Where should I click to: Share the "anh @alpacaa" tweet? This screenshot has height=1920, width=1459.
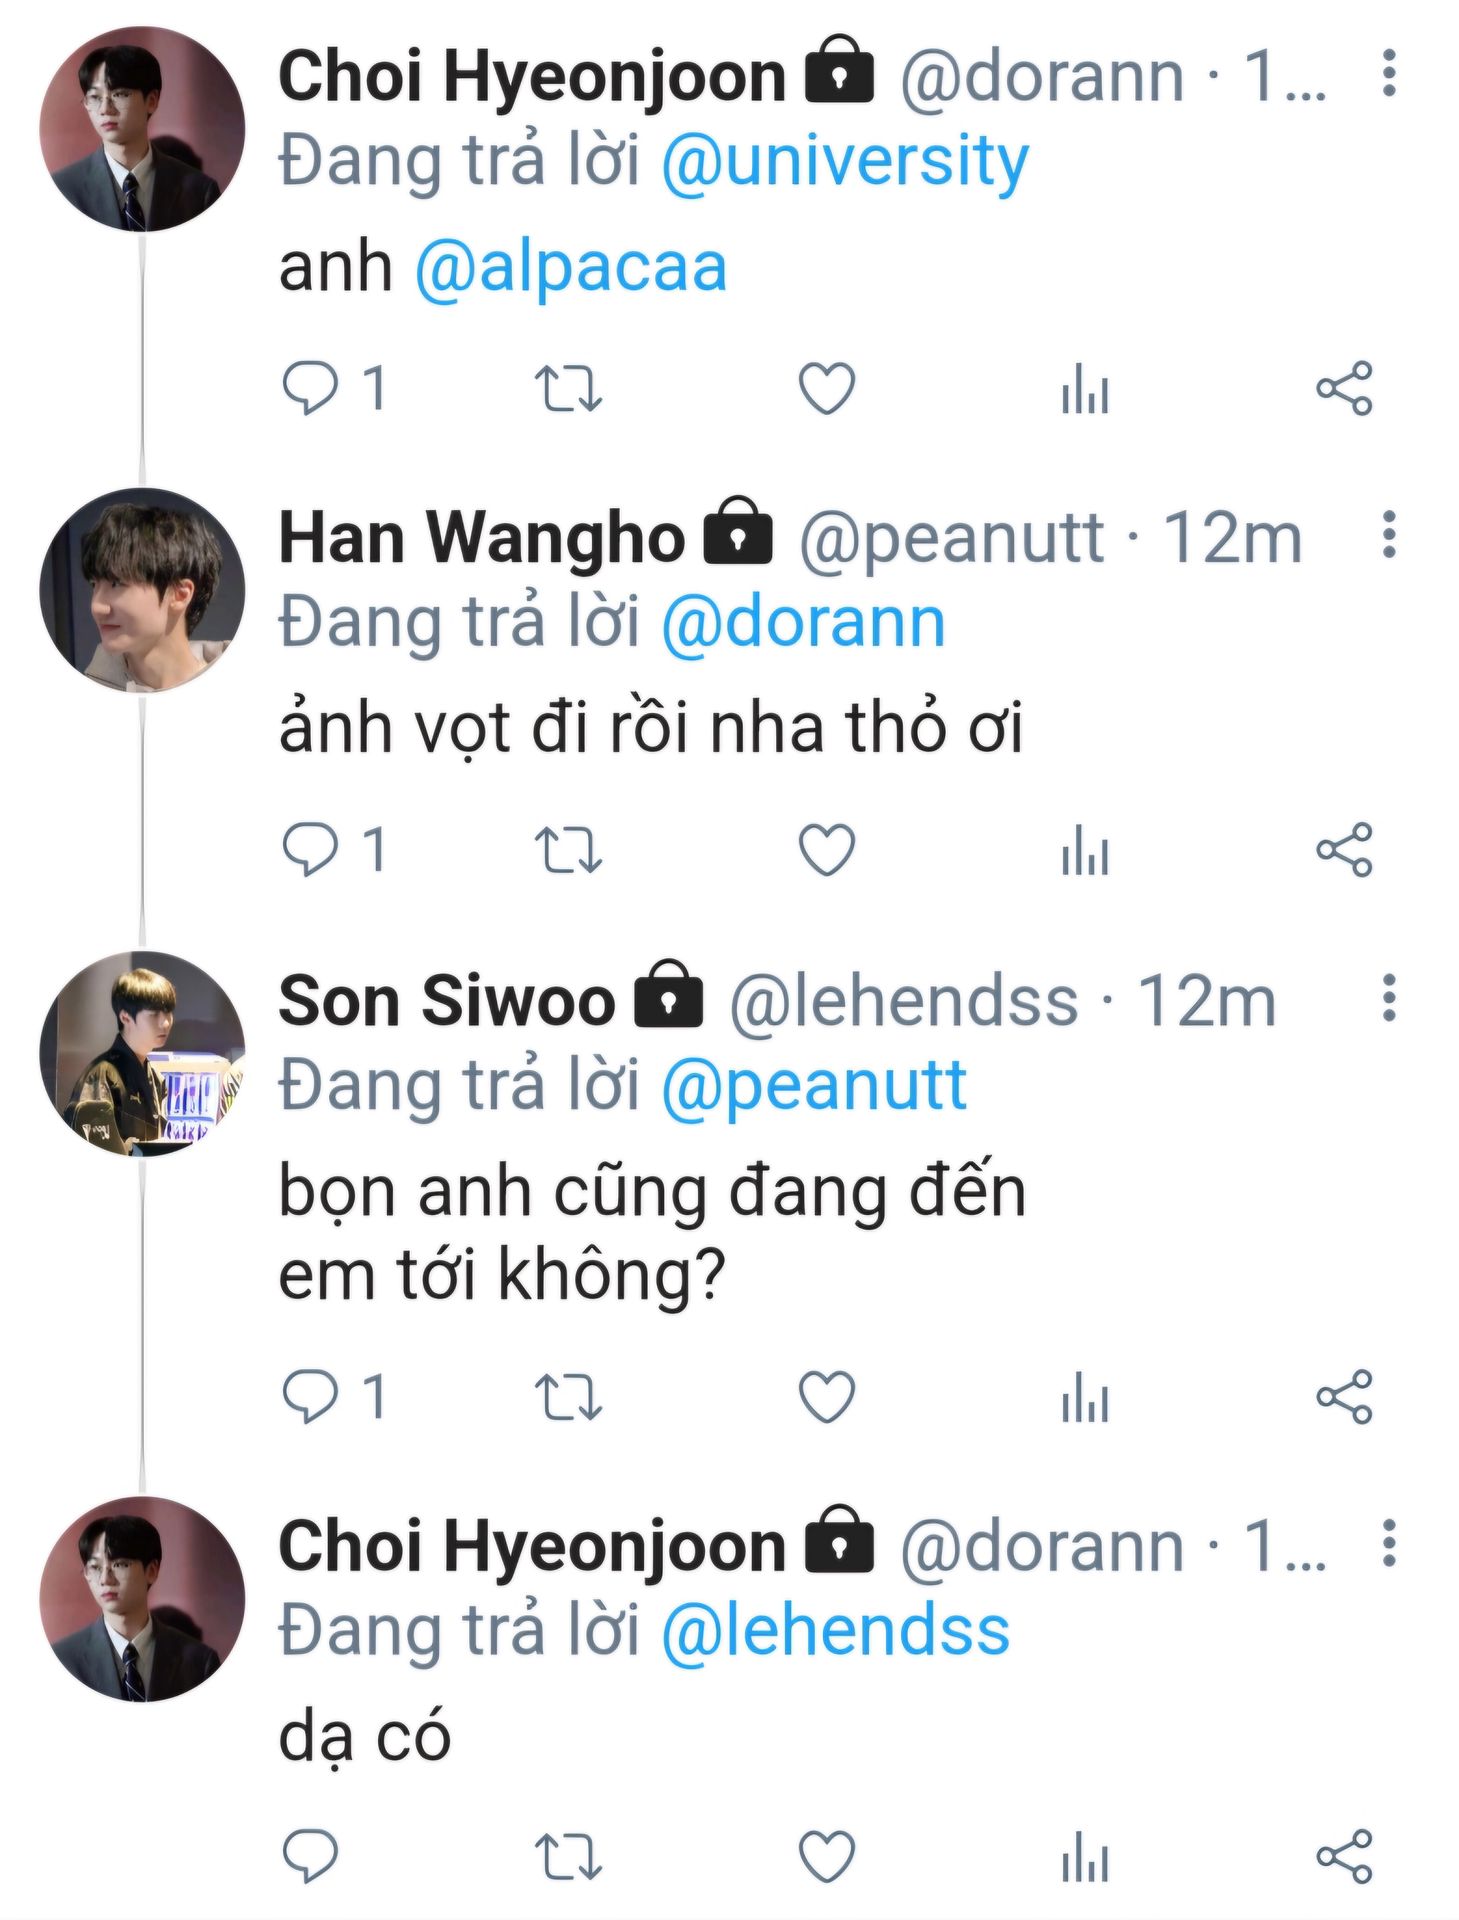(x=1344, y=388)
